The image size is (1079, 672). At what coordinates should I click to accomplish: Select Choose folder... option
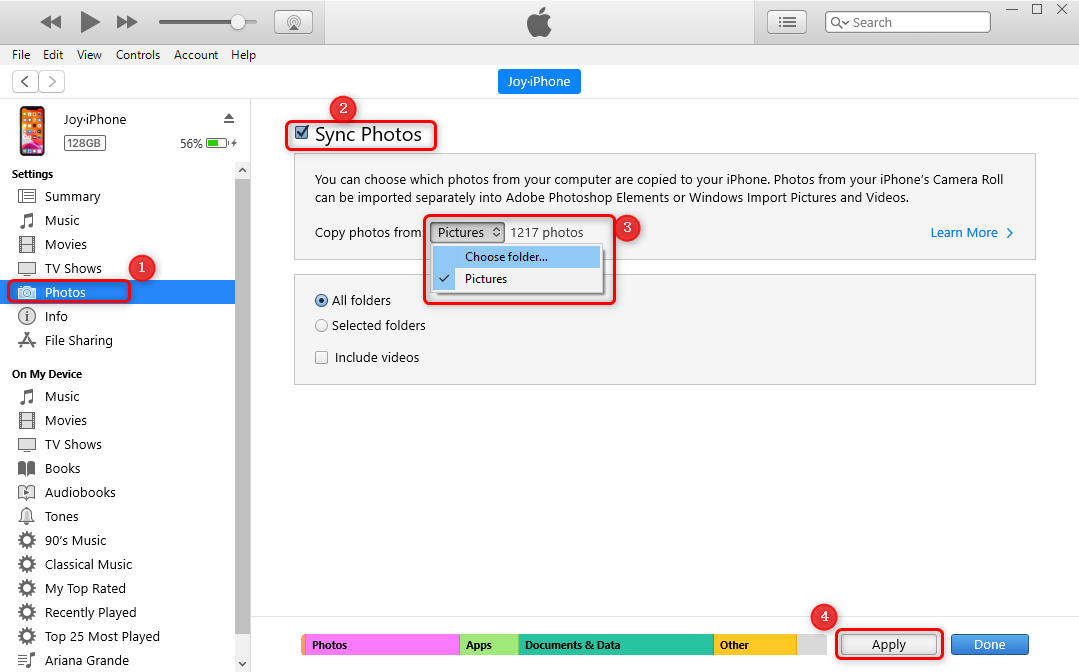(x=517, y=257)
